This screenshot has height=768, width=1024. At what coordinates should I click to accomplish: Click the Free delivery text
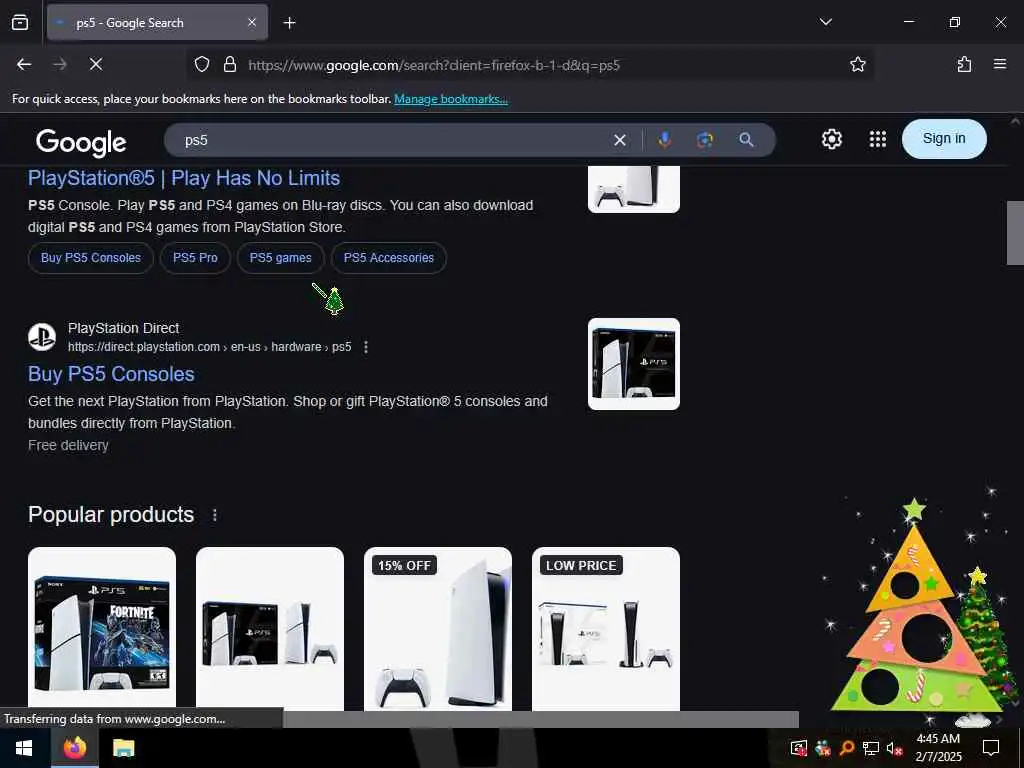pos(68,445)
